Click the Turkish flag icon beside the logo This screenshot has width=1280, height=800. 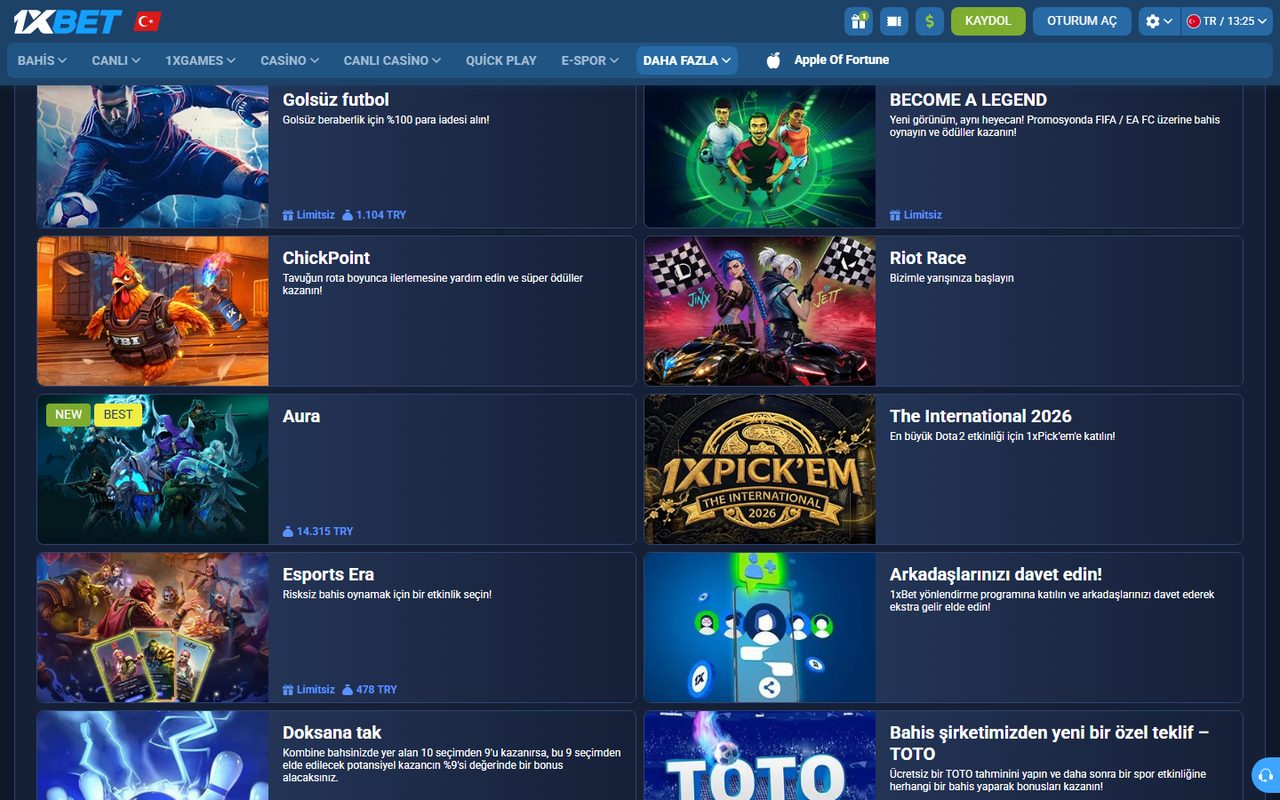148,21
